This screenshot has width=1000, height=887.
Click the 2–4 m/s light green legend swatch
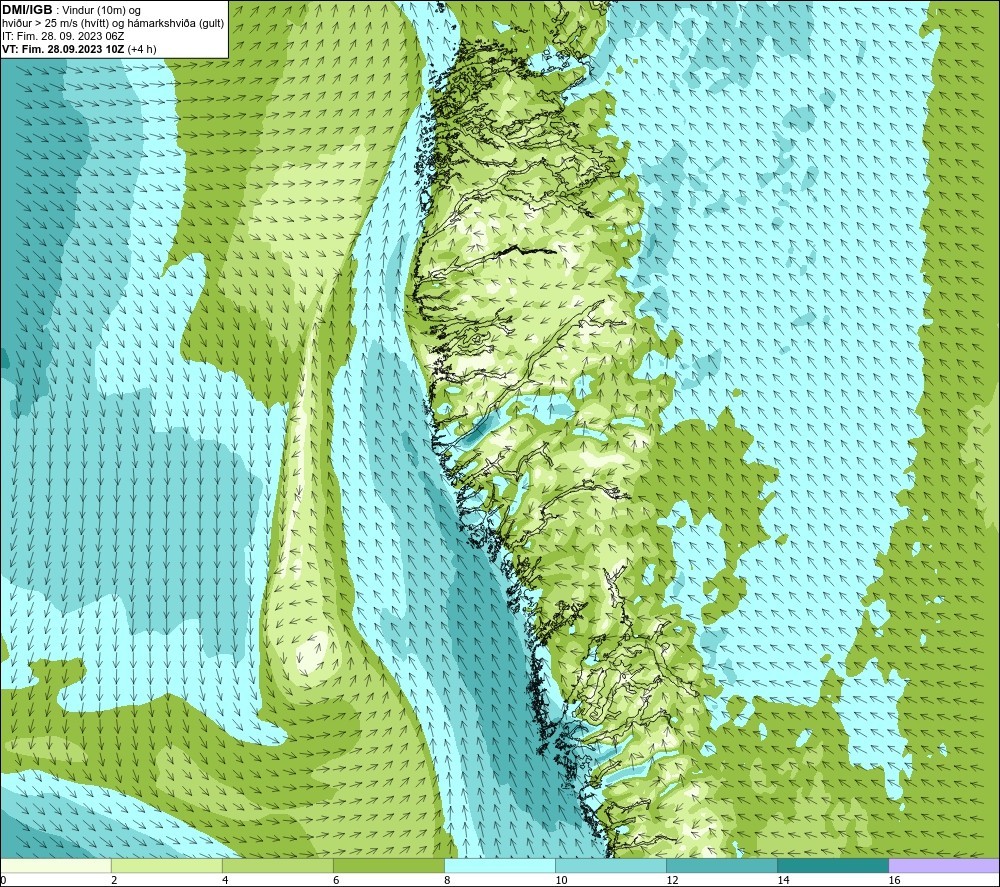[x=166, y=866]
